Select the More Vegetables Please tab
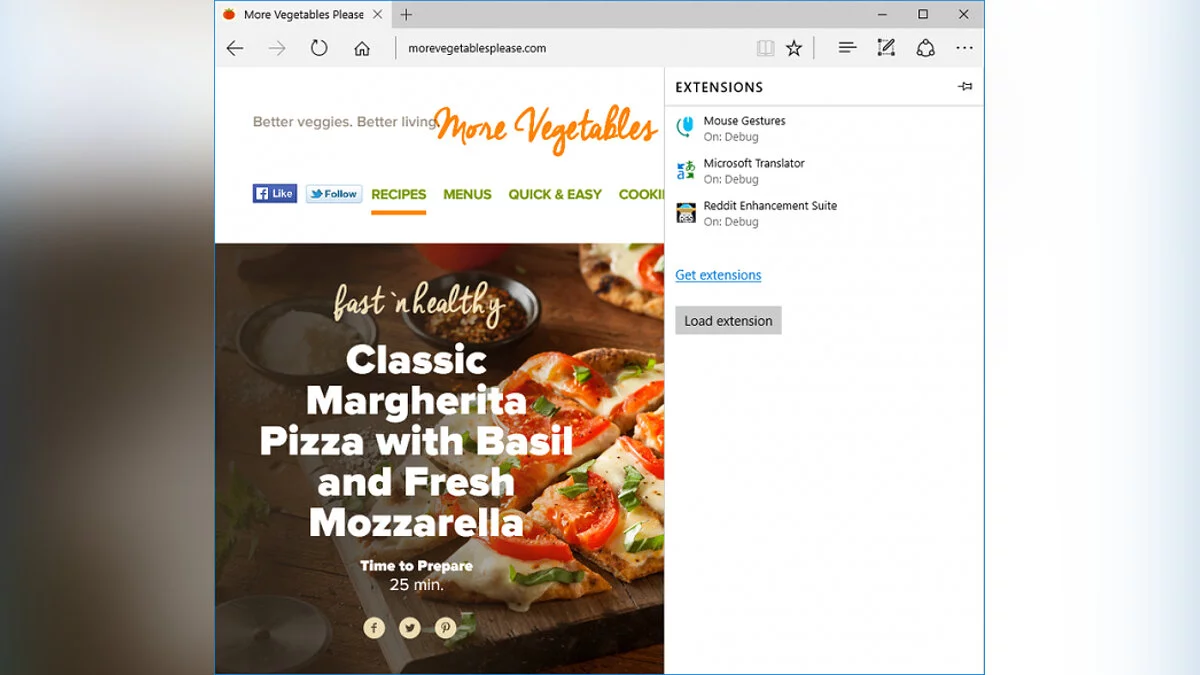Viewport: 1200px width, 675px height. tap(302, 14)
